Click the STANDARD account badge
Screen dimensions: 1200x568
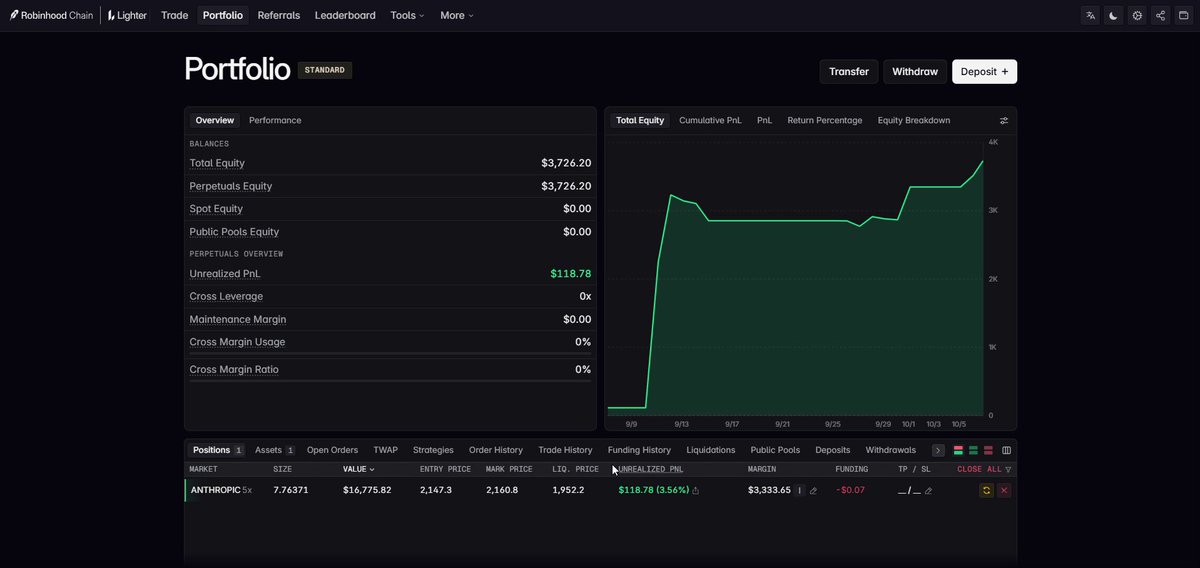(325, 70)
